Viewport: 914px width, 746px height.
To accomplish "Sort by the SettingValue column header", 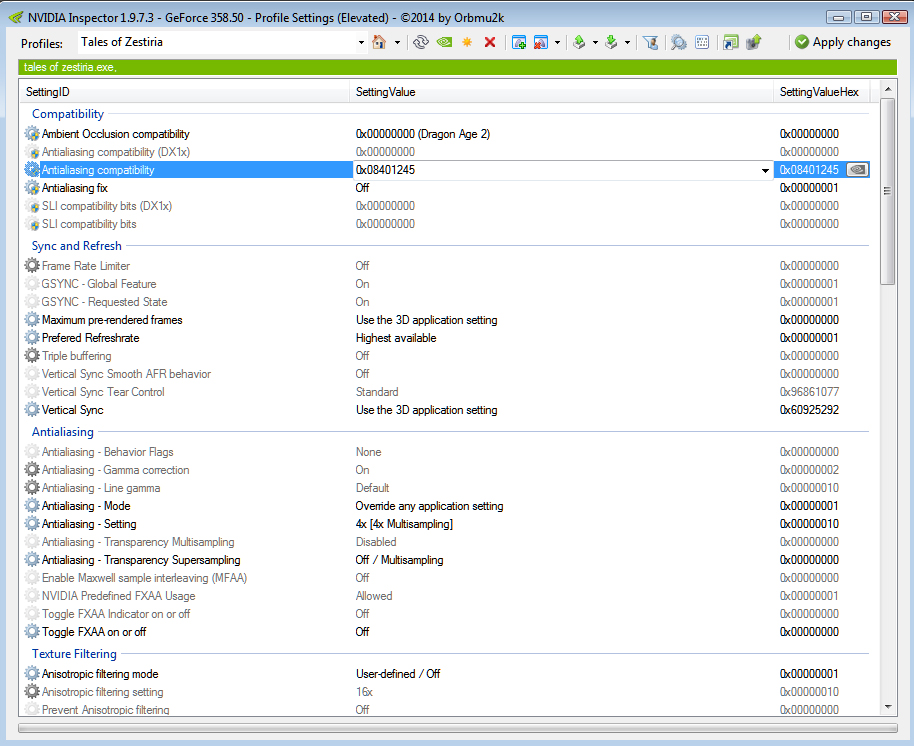I will (561, 92).
